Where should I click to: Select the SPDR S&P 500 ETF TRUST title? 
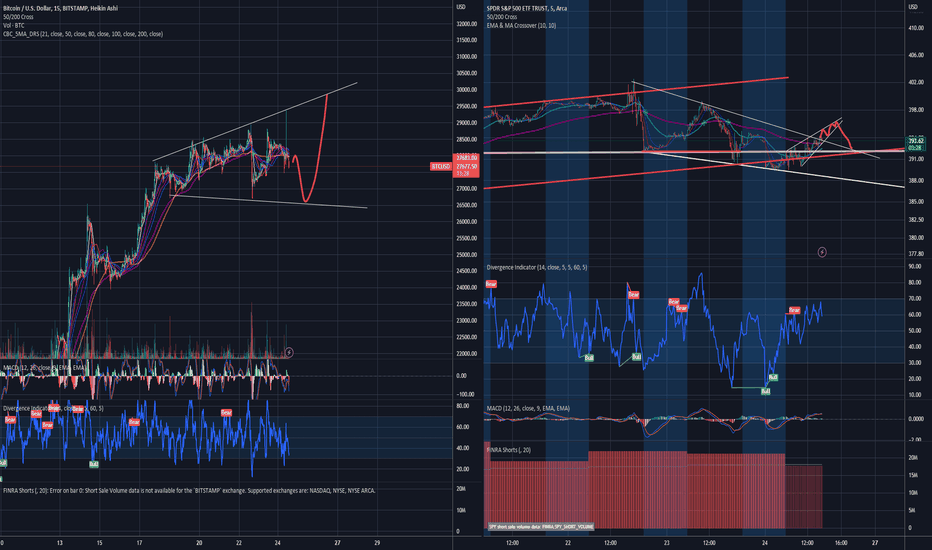pyautogui.click(x=545, y=7)
